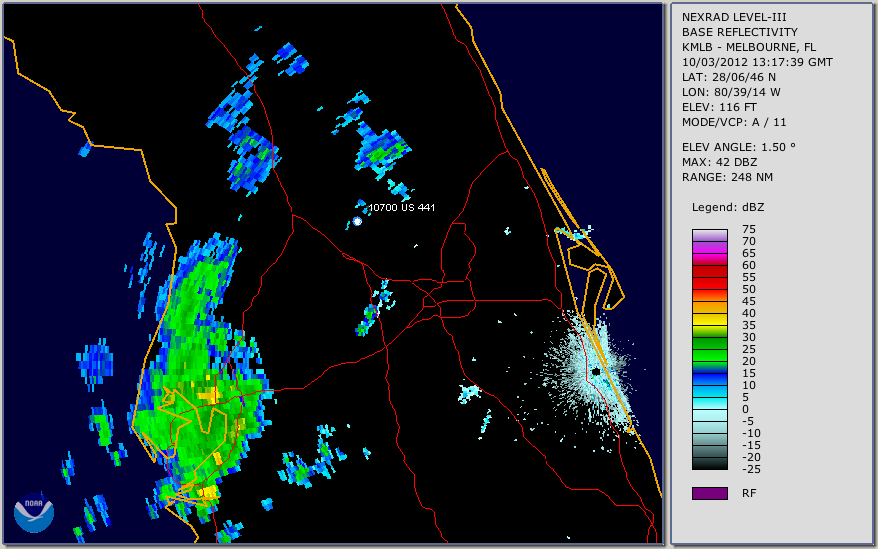
Task: Click the '10/03/2012 13:17:39 GMT' timestamp
Action: tap(757, 62)
